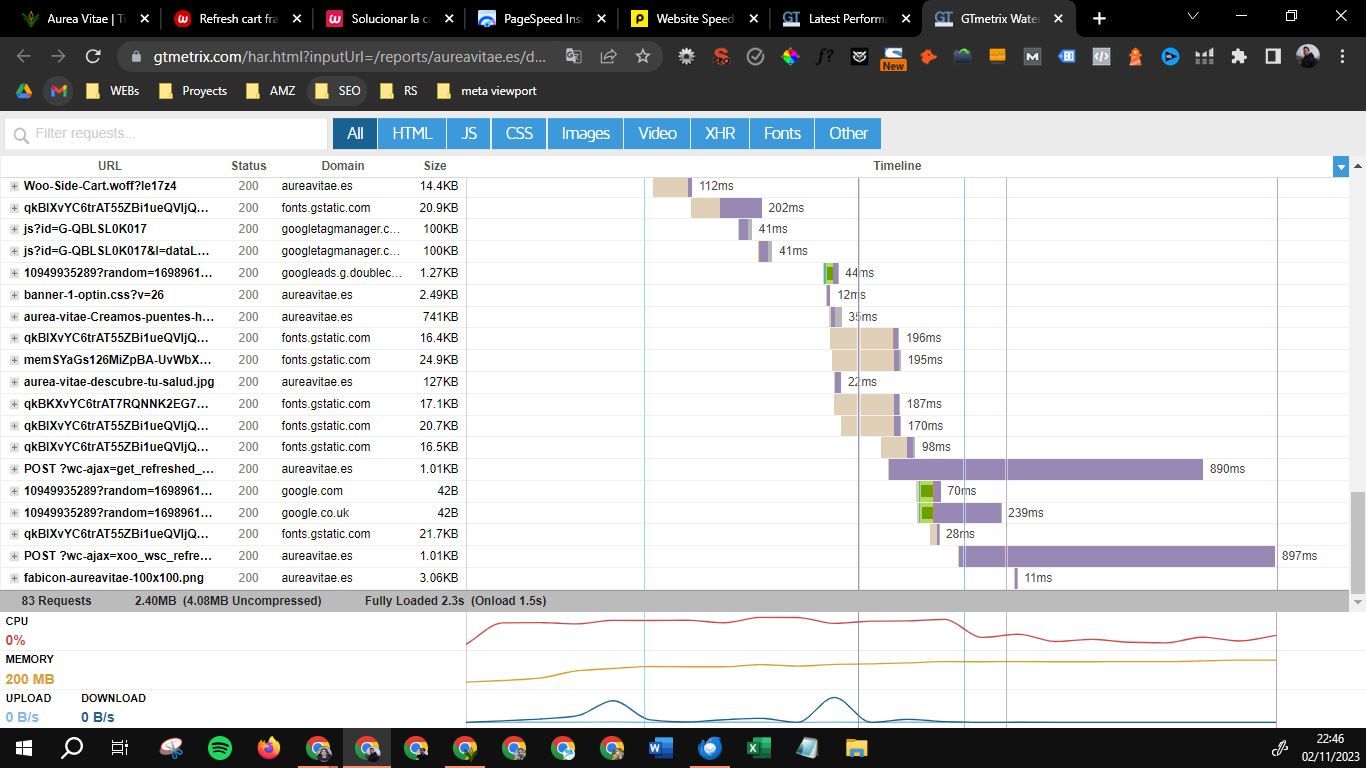Expand the aurea-vitae-Creamos-puentes request row

pos(14,317)
